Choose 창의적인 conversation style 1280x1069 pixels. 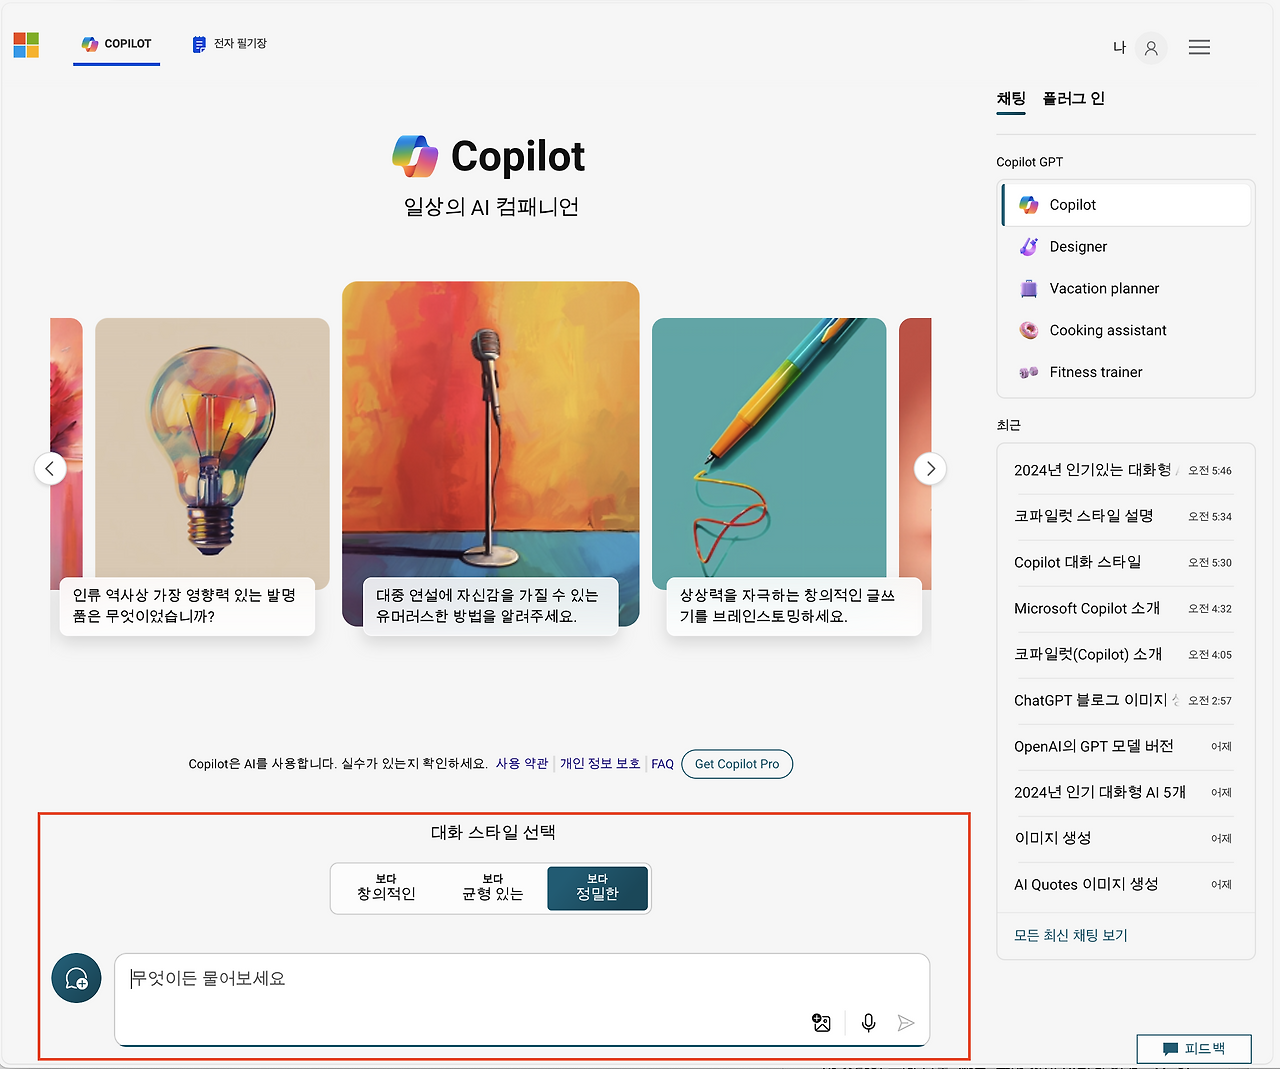[x=386, y=888]
